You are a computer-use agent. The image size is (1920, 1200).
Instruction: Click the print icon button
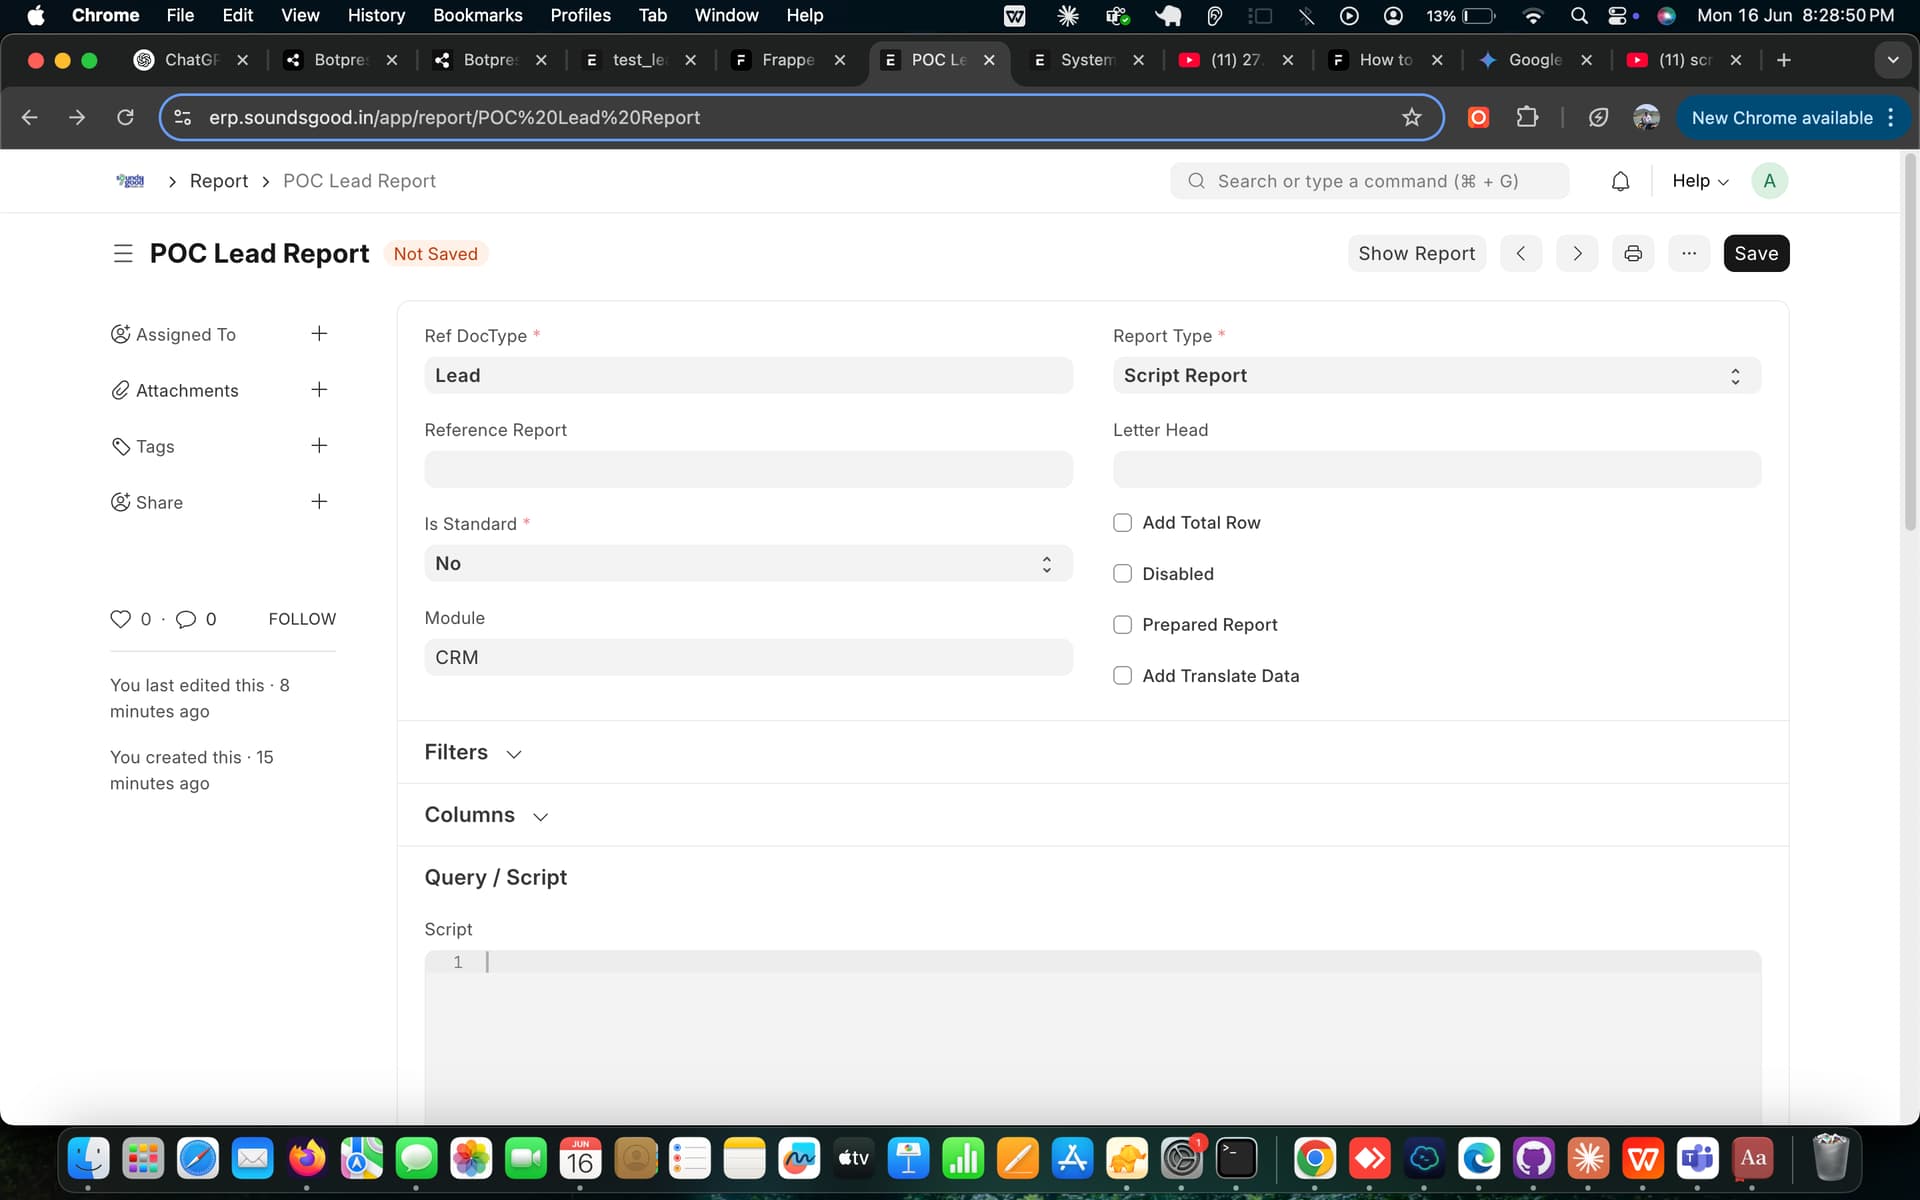pos(1633,254)
